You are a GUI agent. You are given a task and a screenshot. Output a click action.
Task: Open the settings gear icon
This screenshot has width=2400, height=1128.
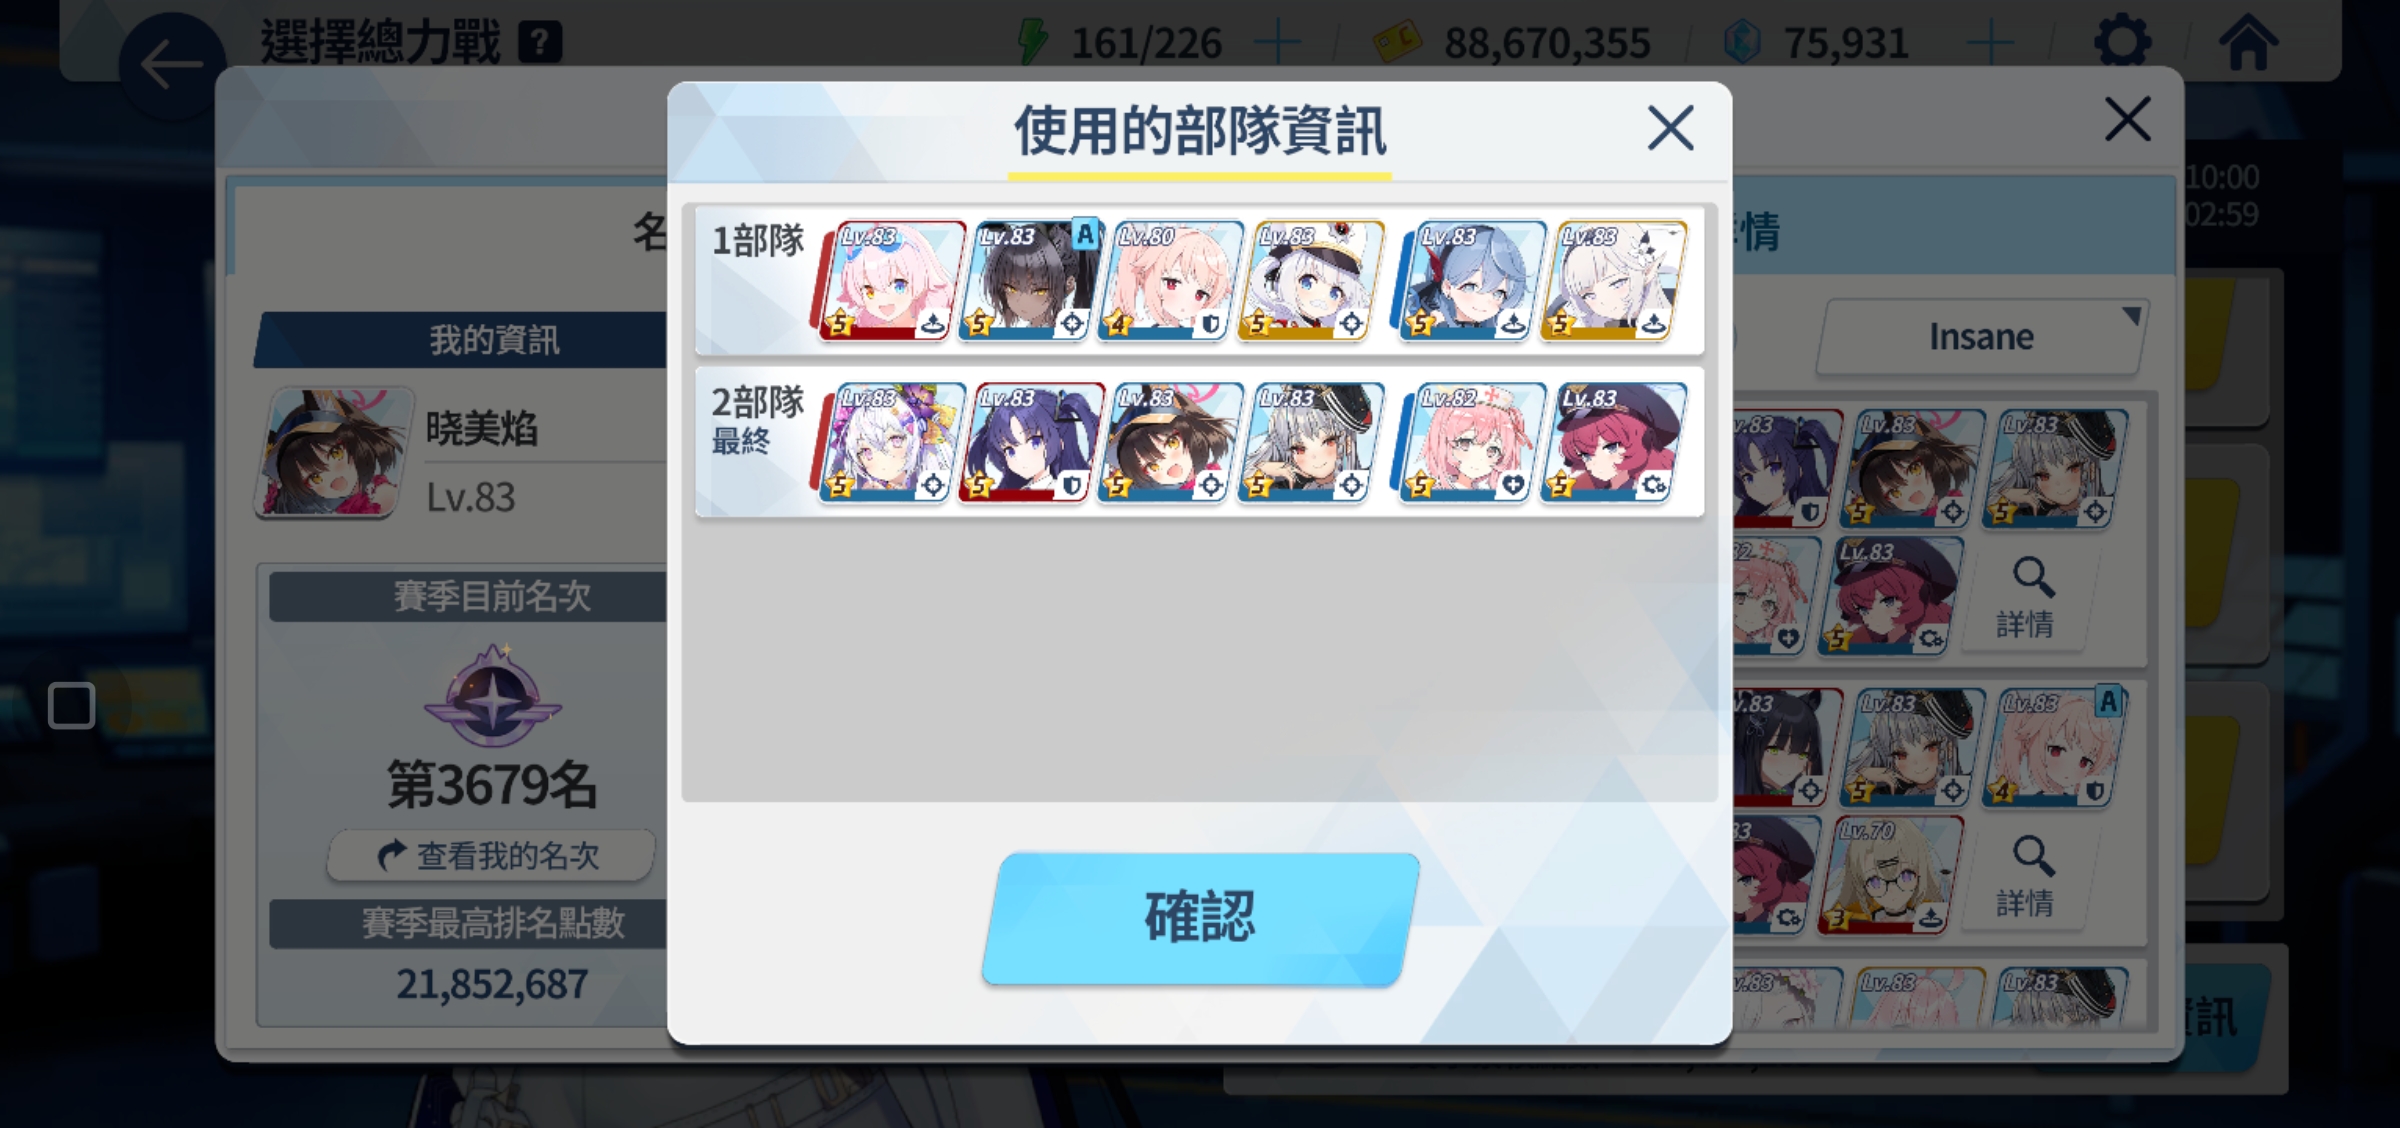coord(2122,42)
